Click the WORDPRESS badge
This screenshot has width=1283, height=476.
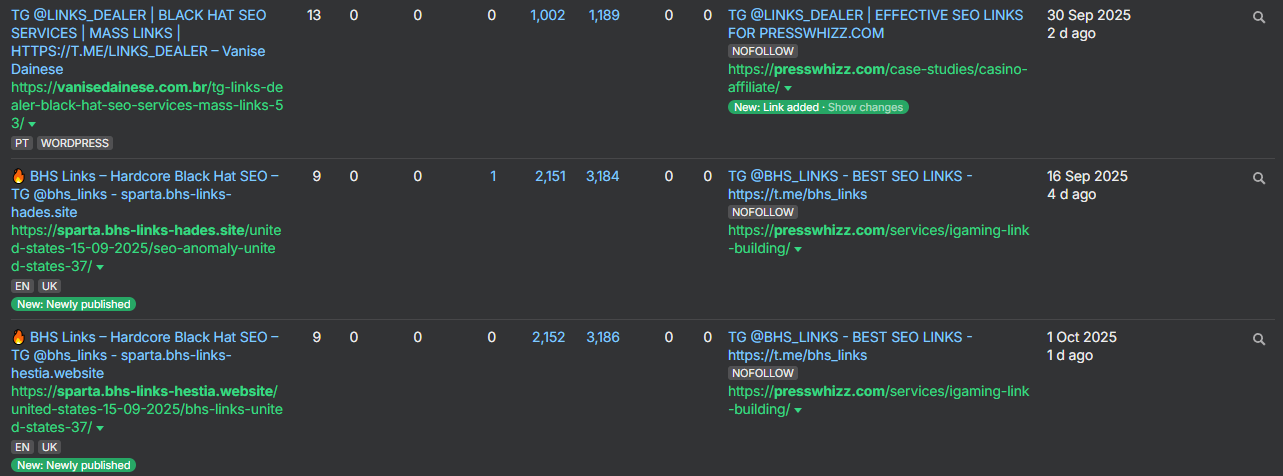pyautogui.click(x=75, y=143)
